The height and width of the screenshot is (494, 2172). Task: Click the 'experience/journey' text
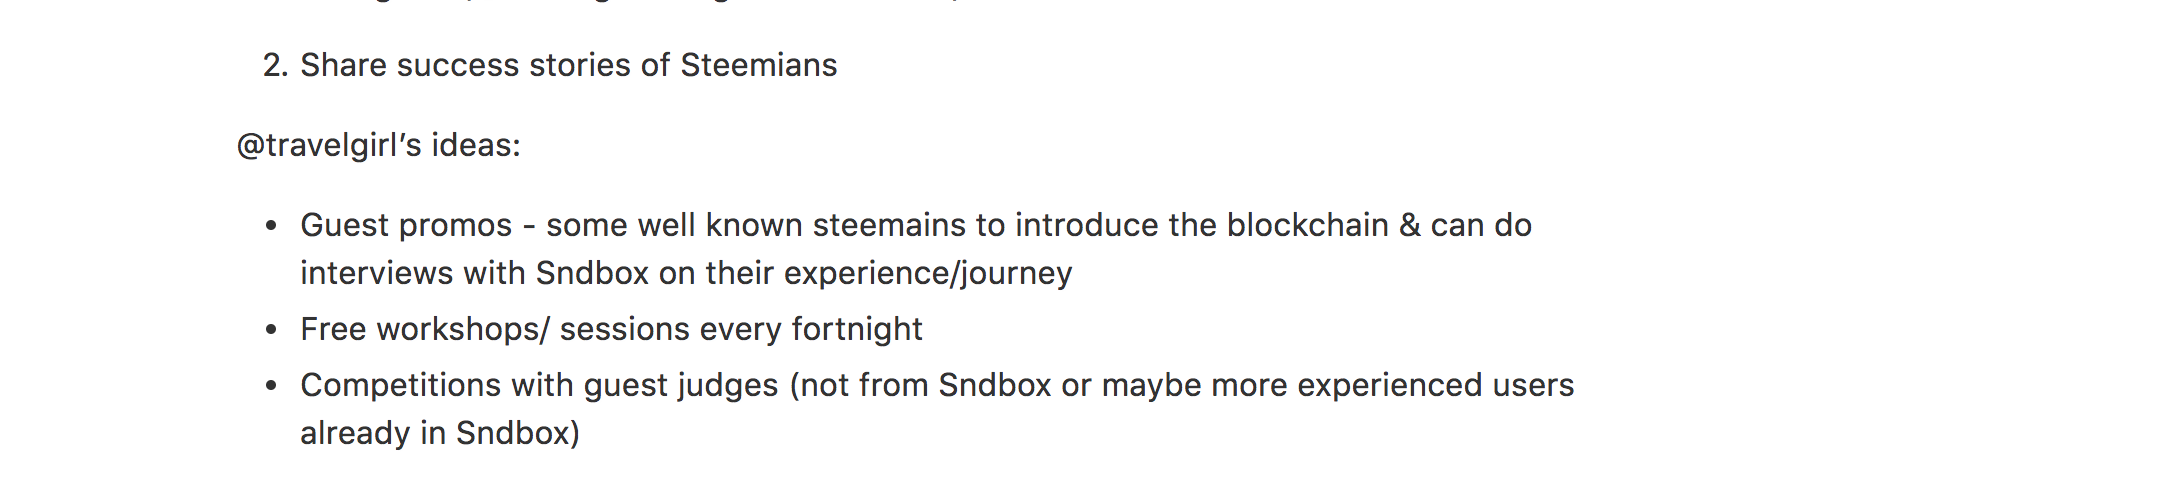(928, 274)
